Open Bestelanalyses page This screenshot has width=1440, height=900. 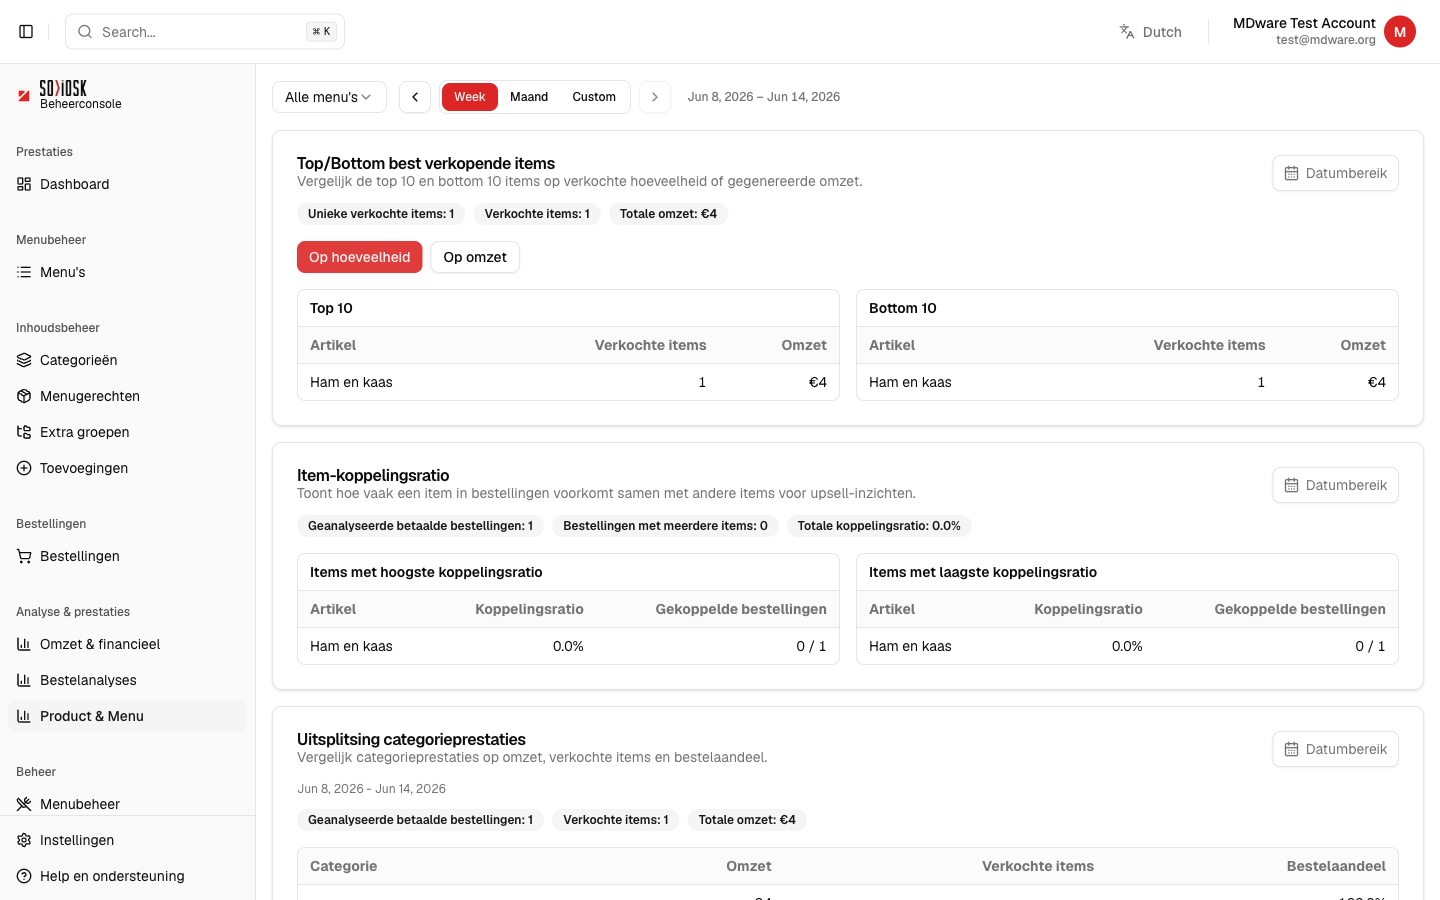click(x=128, y=680)
